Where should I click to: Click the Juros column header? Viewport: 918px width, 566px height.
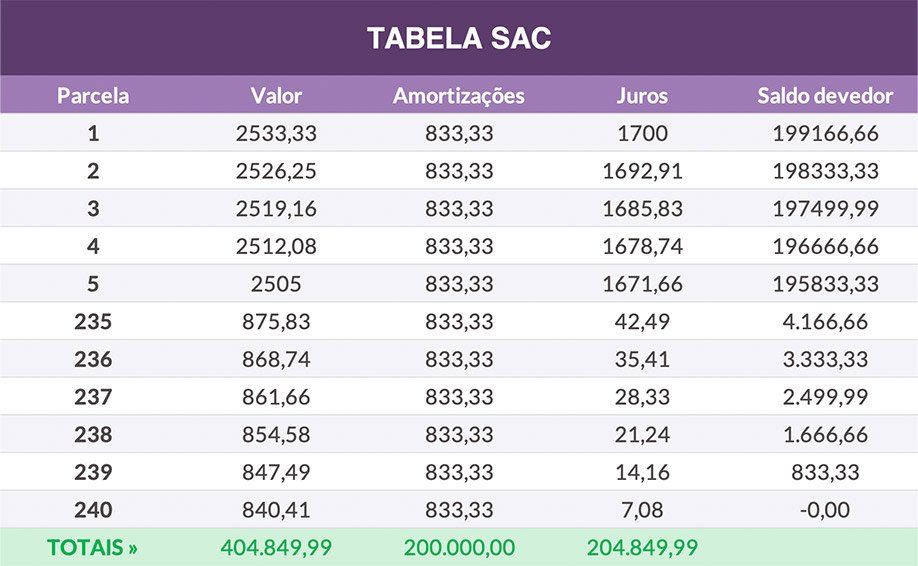pyautogui.click(x=642, y=96)
